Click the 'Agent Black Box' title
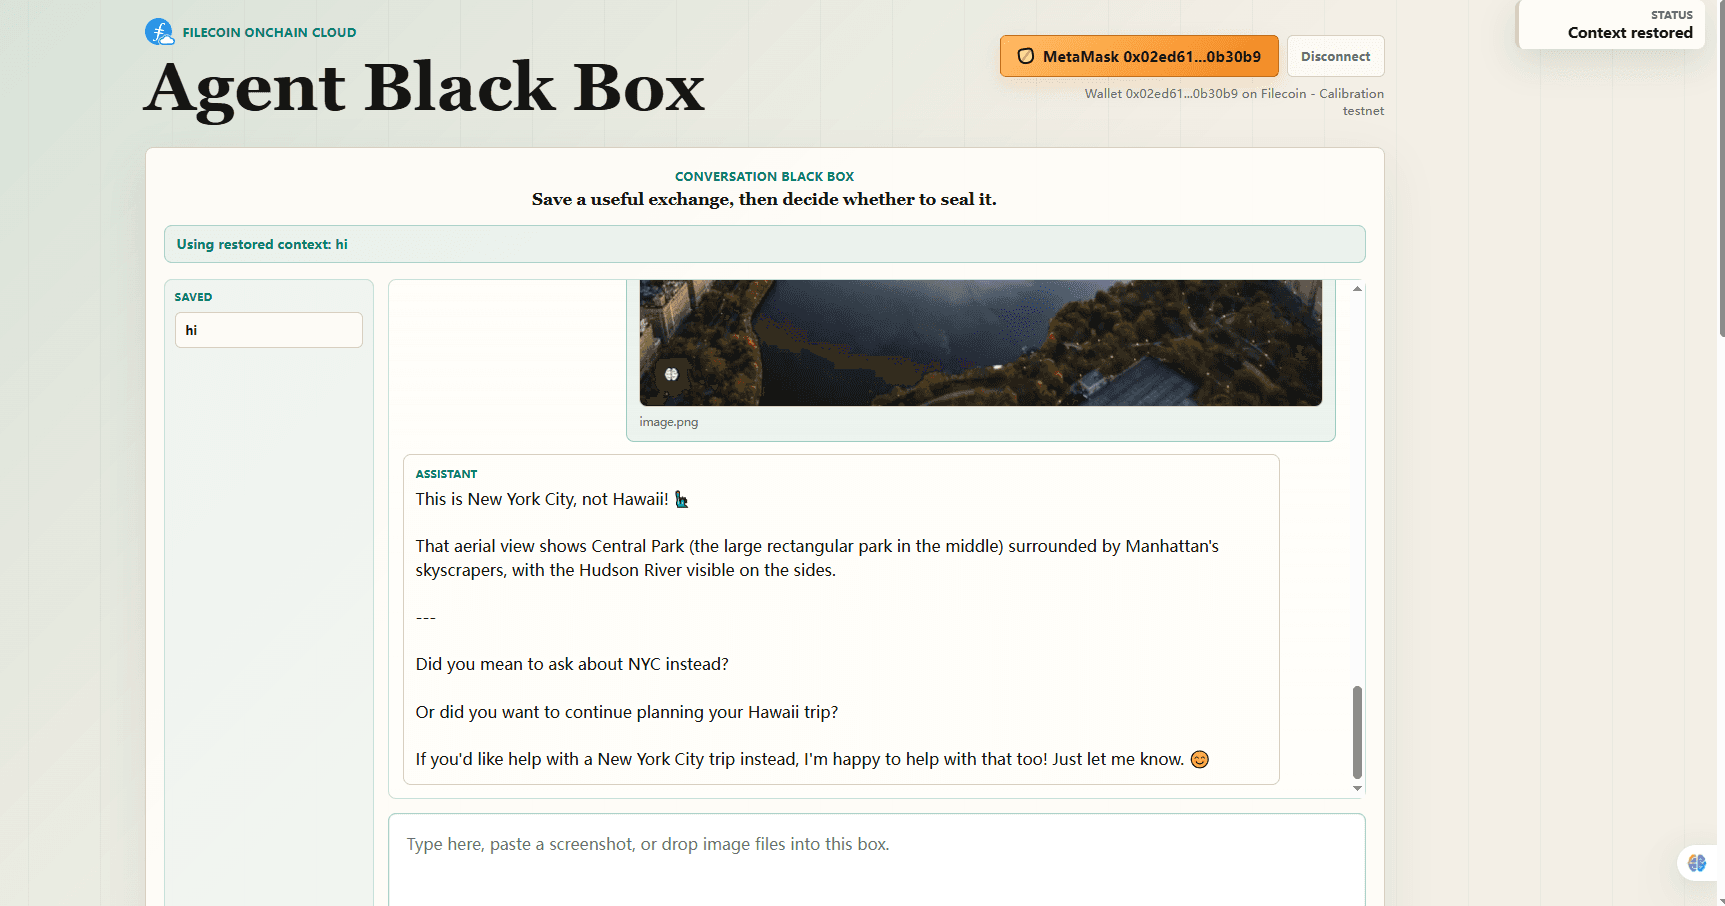This screenshot has height=906, width=1725. [x=425, y=88]
